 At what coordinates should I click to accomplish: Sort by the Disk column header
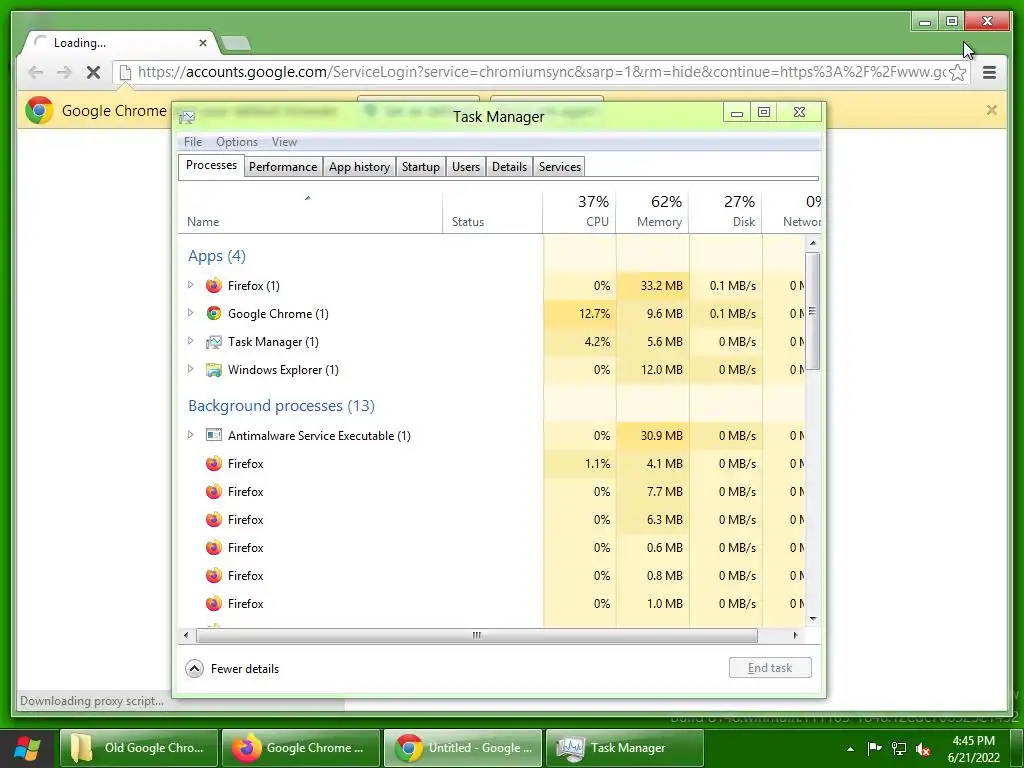click(726, 211)
